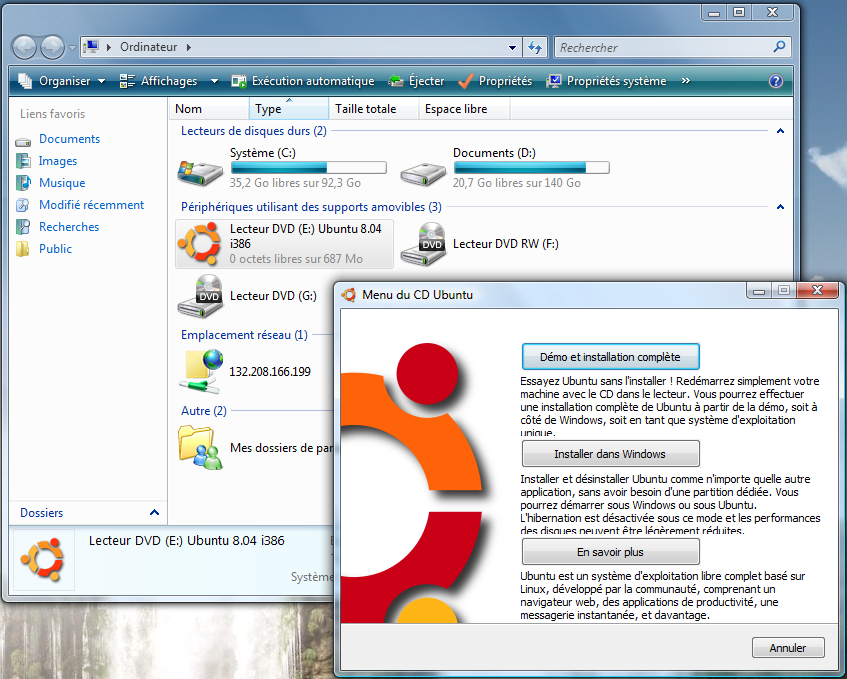
Task: Click Ubuntu thumbnail in details pane
Action: tap(43, 560)
